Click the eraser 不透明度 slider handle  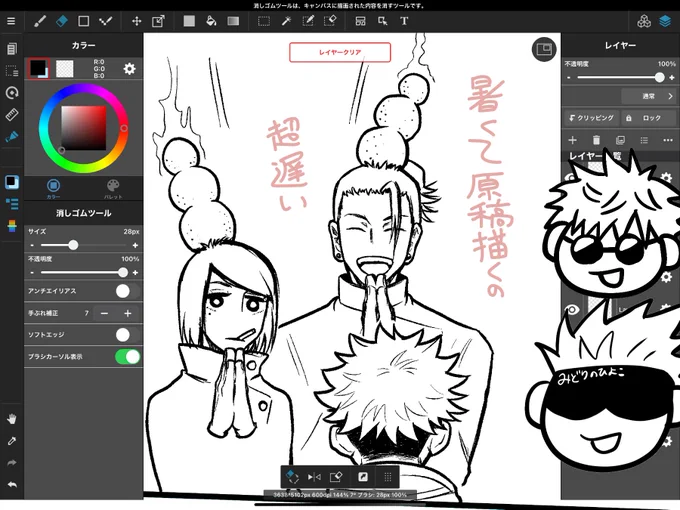[x=123, y=272]
